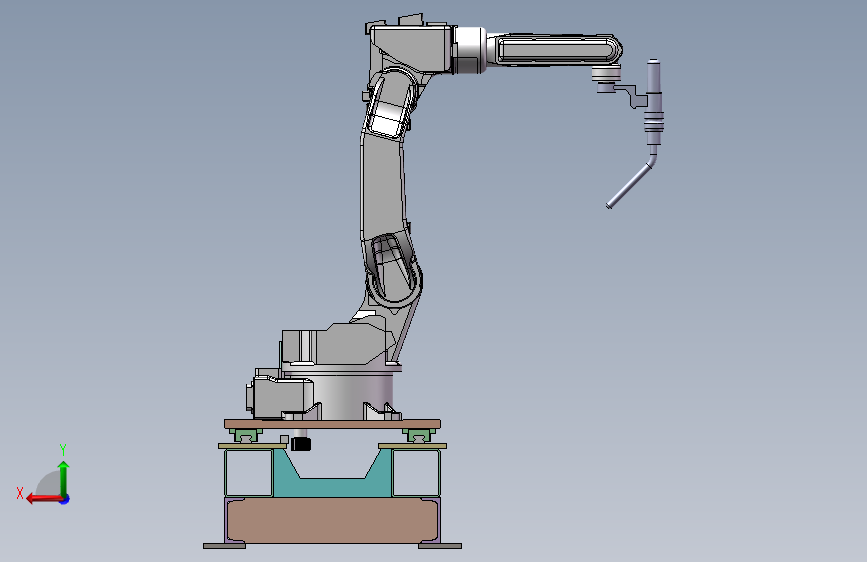Click the red X axis arrow of triad

coord(43,499)
